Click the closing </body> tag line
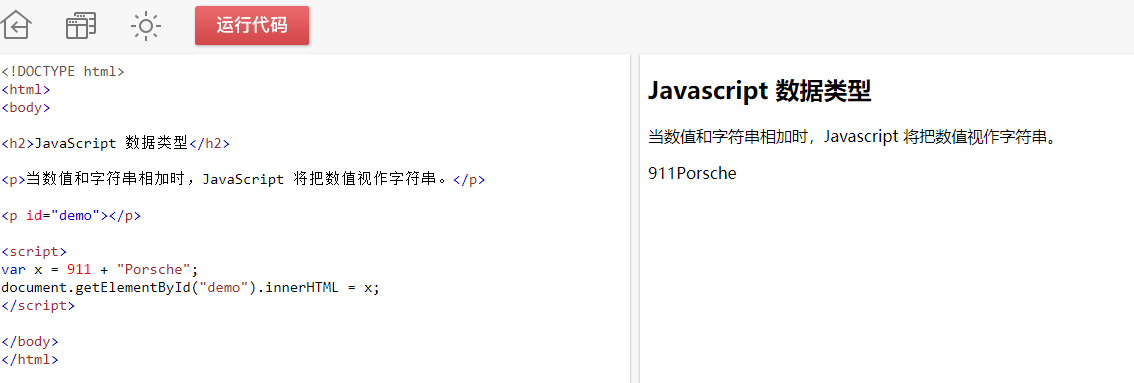Screen dimensions: 1134x383 coord(30,341)
